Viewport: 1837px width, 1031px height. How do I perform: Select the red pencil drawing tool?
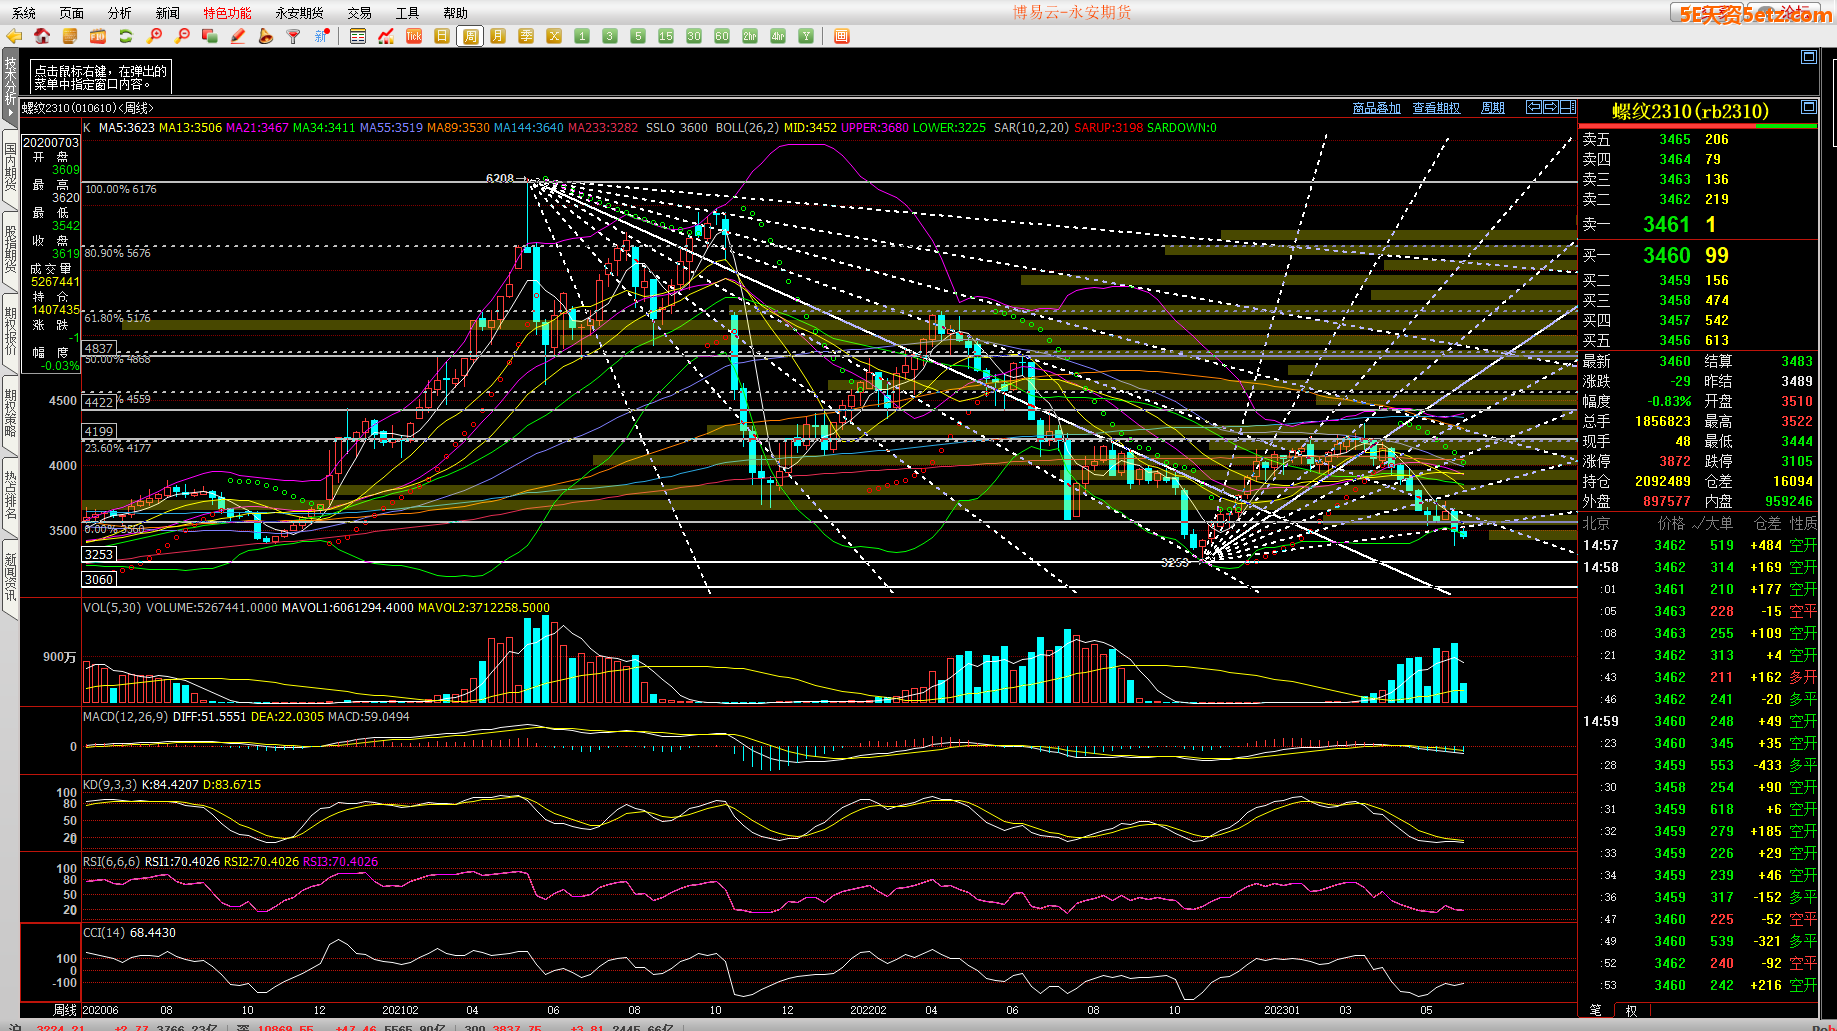[x=238, y=36]
